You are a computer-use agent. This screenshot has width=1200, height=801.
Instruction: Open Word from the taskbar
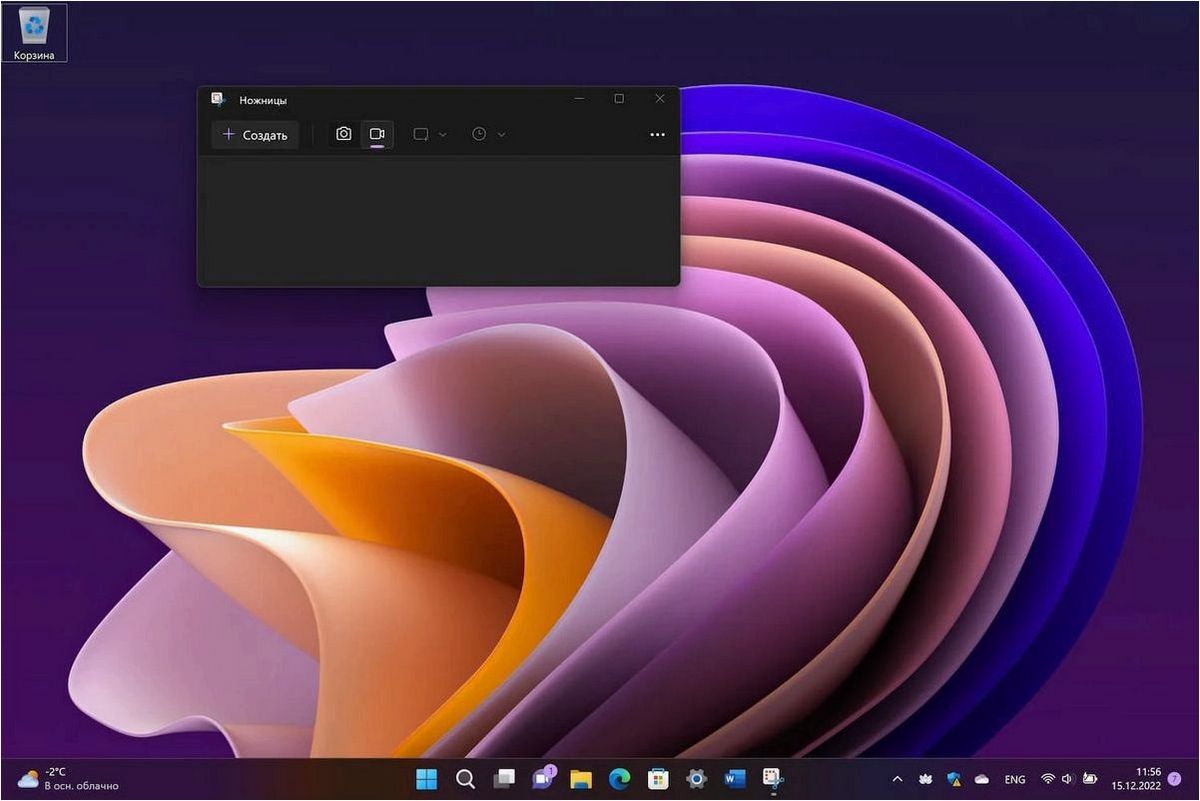(736, 779)
